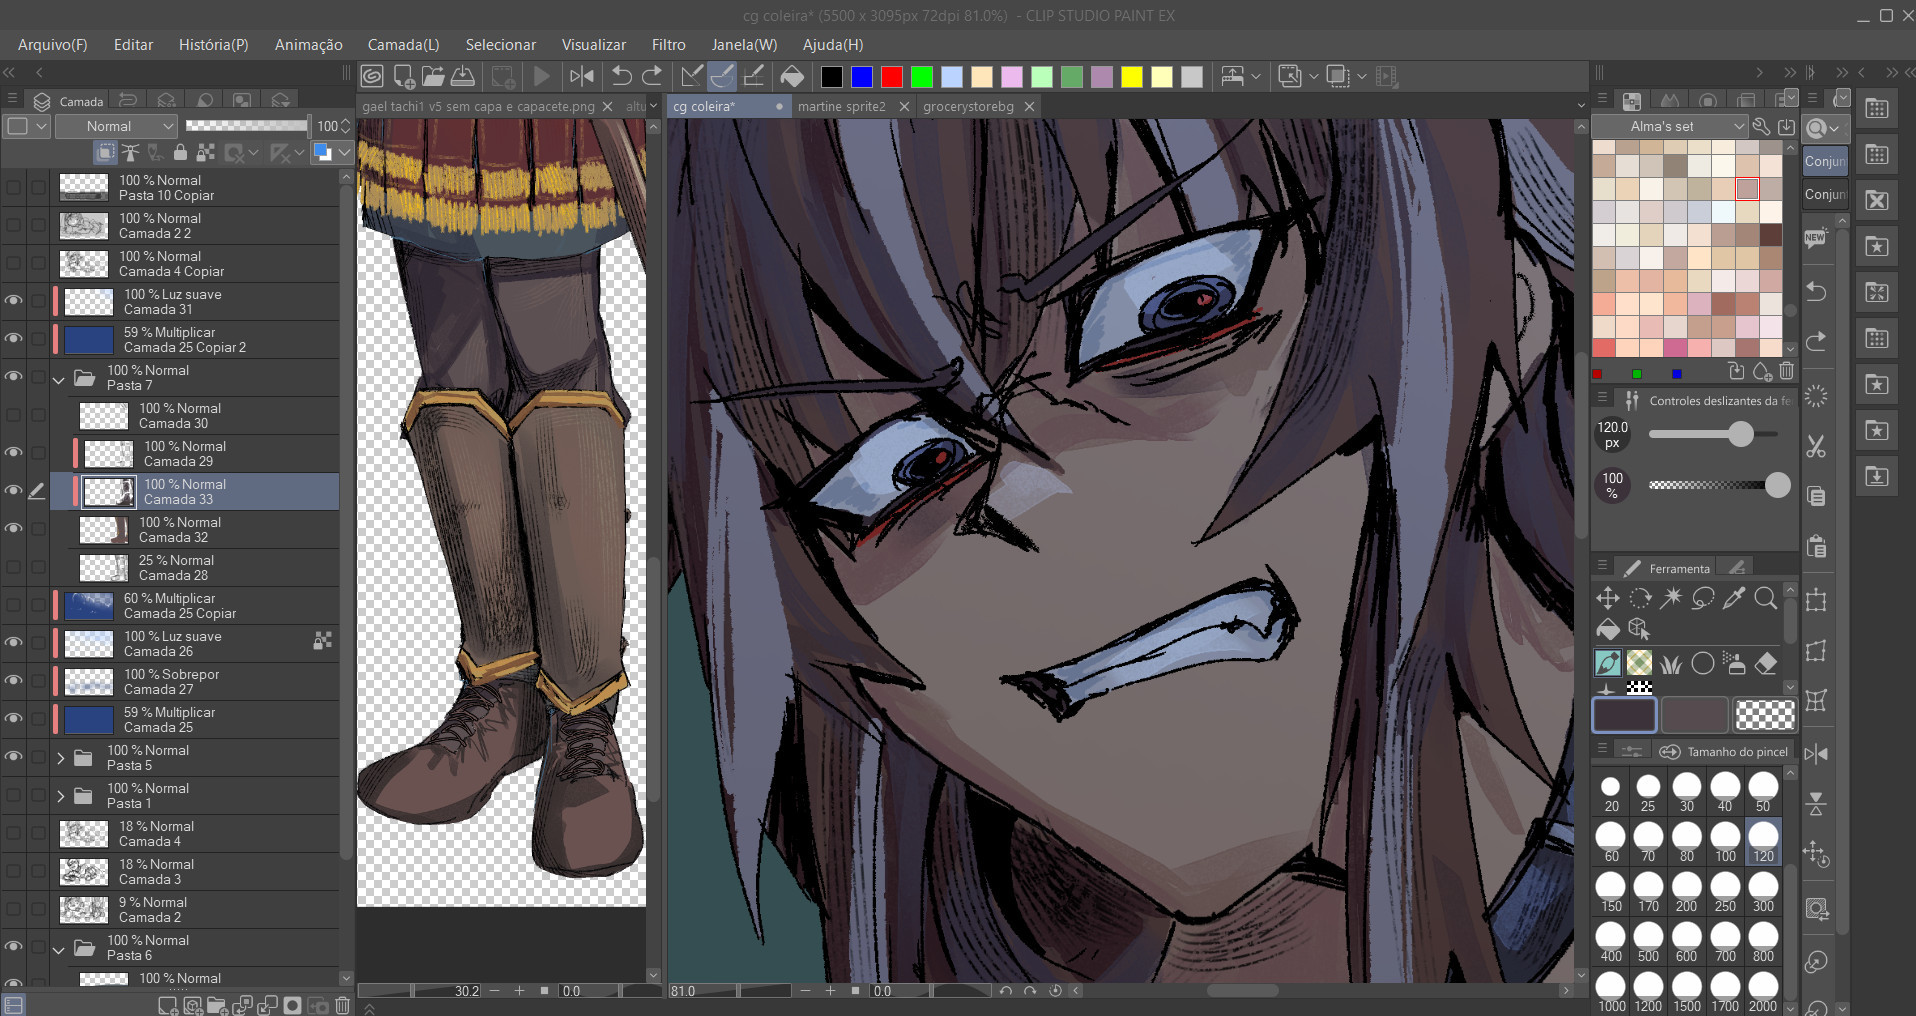Collapse the Pasta 7 folder

(59, 379)
